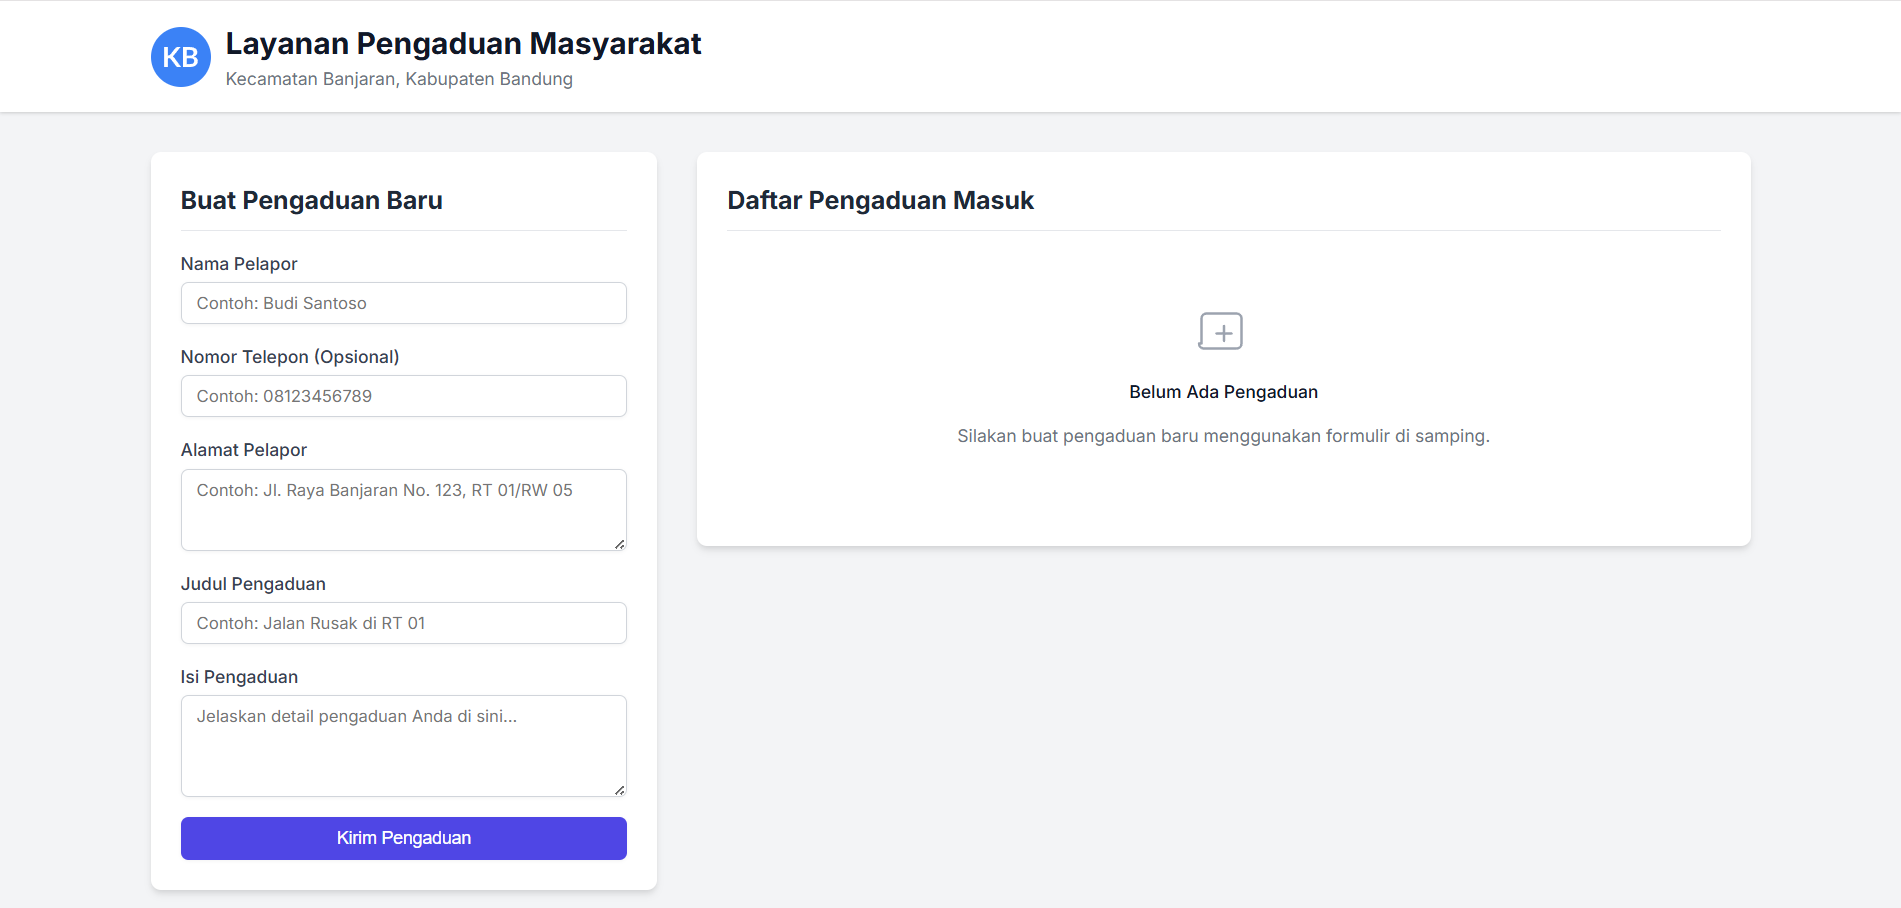Click the Nama Pelapor input field
This screenshot has width=1901, height=908.
coord(403,303)
